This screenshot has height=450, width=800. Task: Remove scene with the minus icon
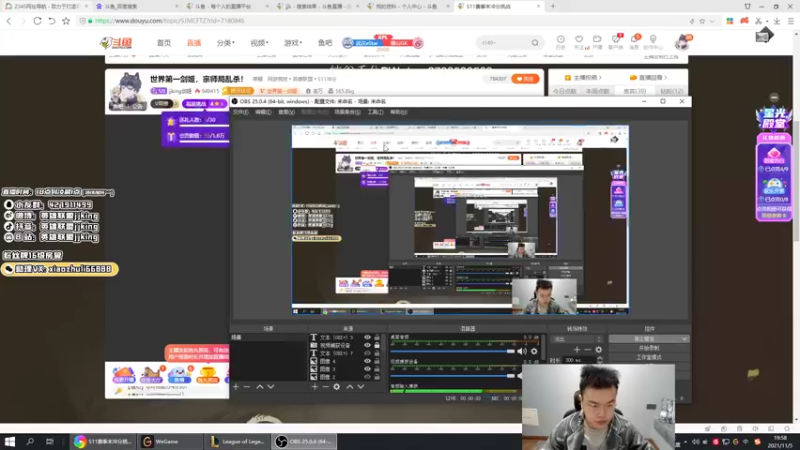click(x=247, y=387)
